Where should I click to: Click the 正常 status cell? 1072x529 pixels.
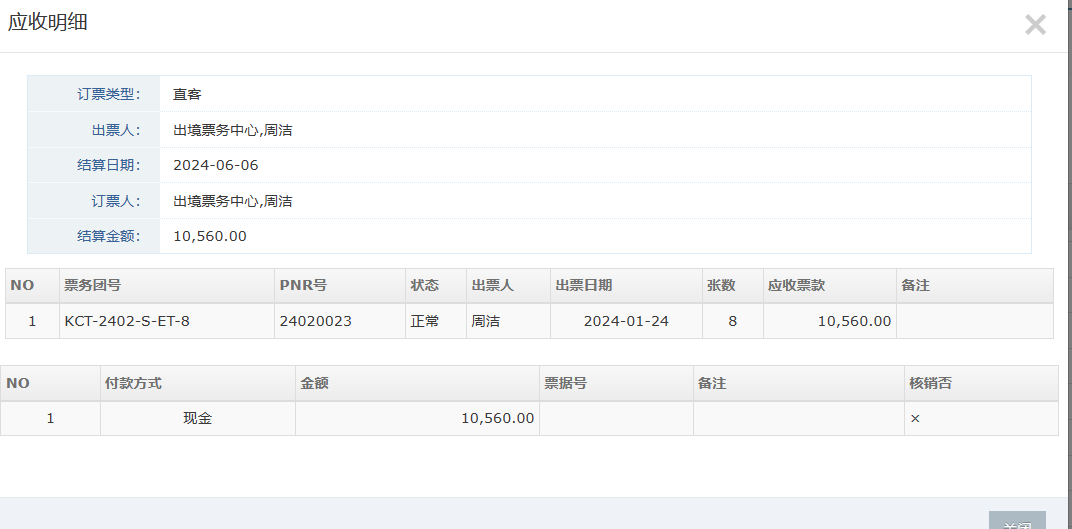click(425, 321)
